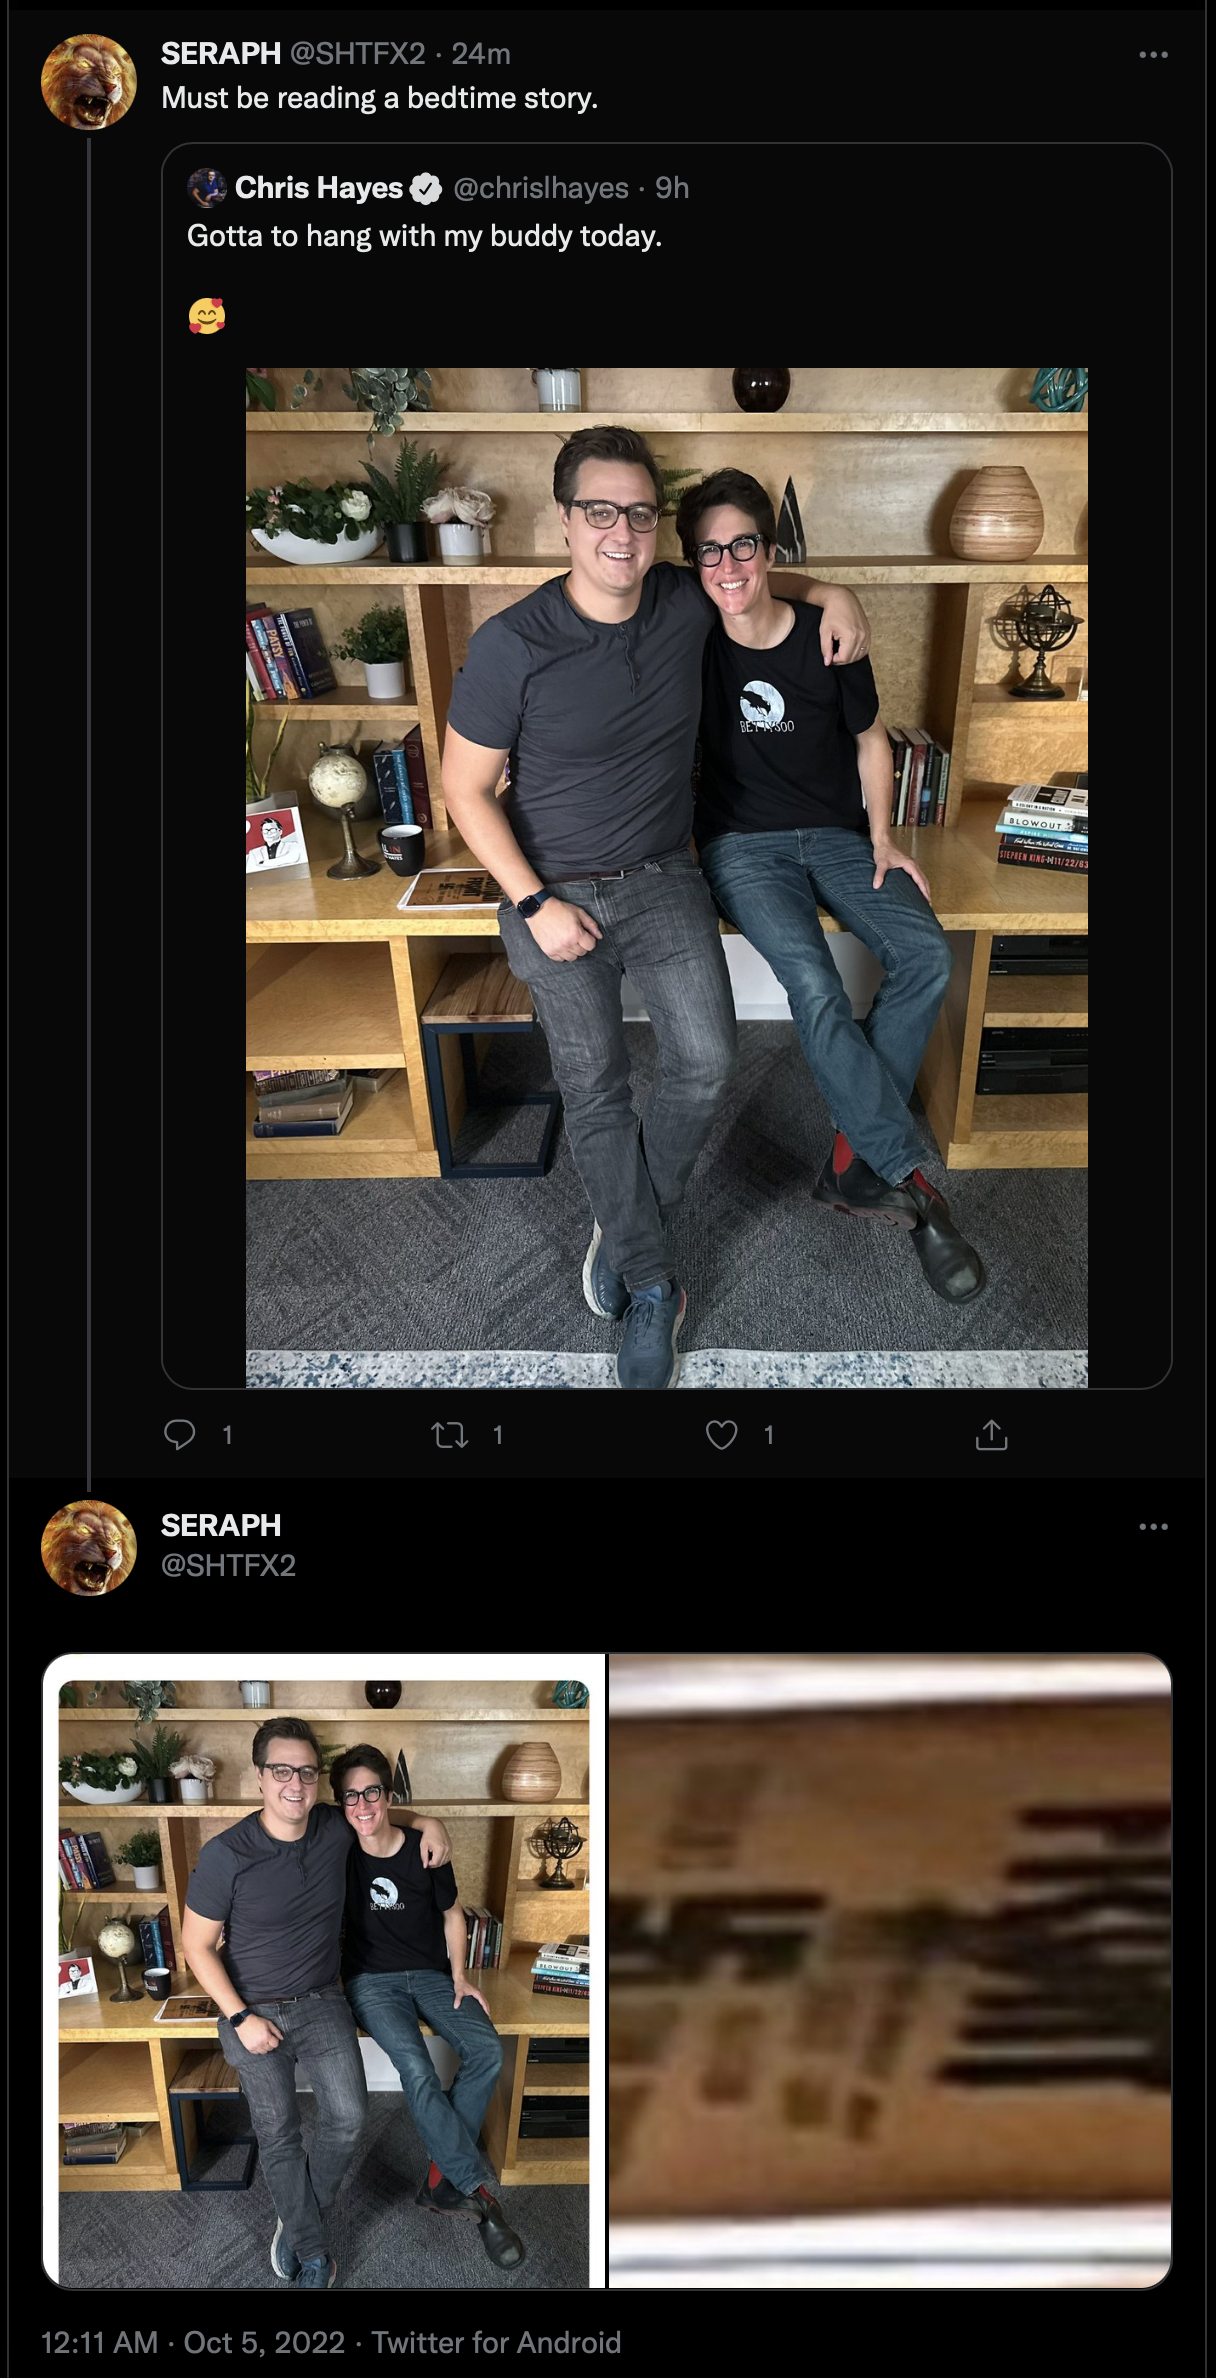Viewport: 1216px width, 2378px height.
Task: Open the blurry zoomed-in right image
Action: [x=890, y=1971]
